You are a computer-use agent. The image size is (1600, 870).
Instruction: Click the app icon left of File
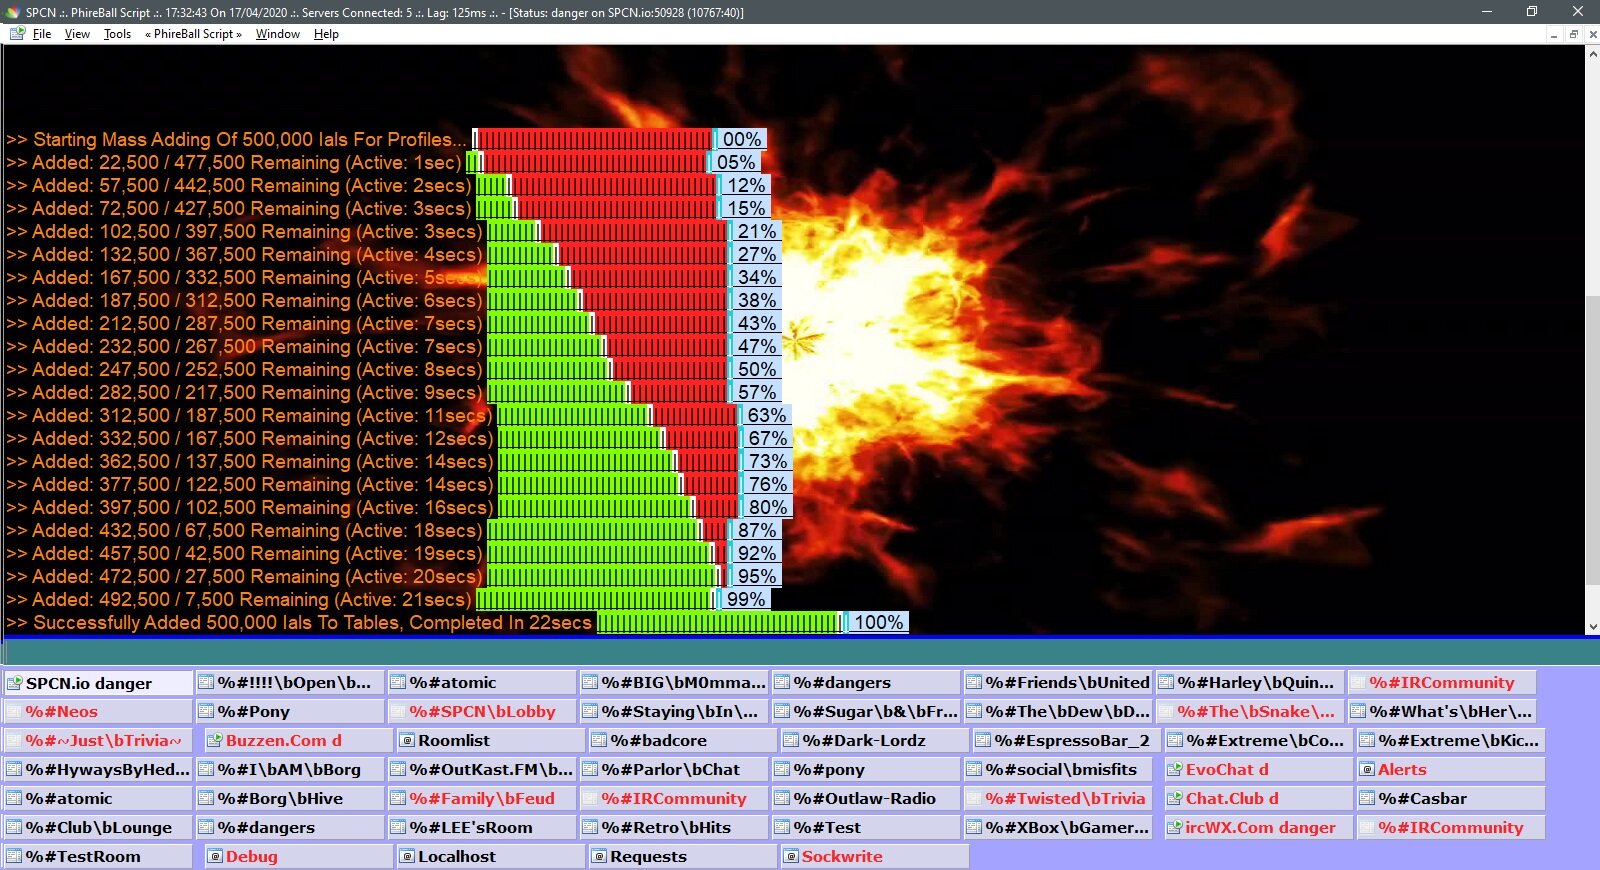click(x=17, y=34)
